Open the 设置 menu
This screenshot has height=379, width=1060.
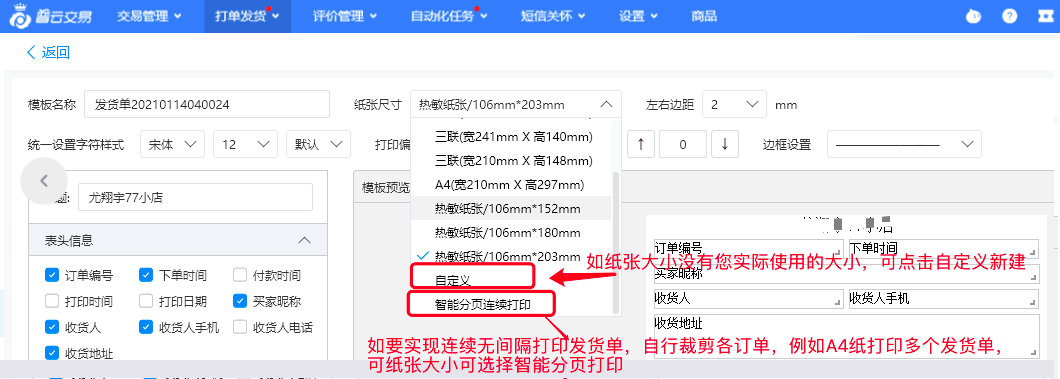(x=637, y=17)
